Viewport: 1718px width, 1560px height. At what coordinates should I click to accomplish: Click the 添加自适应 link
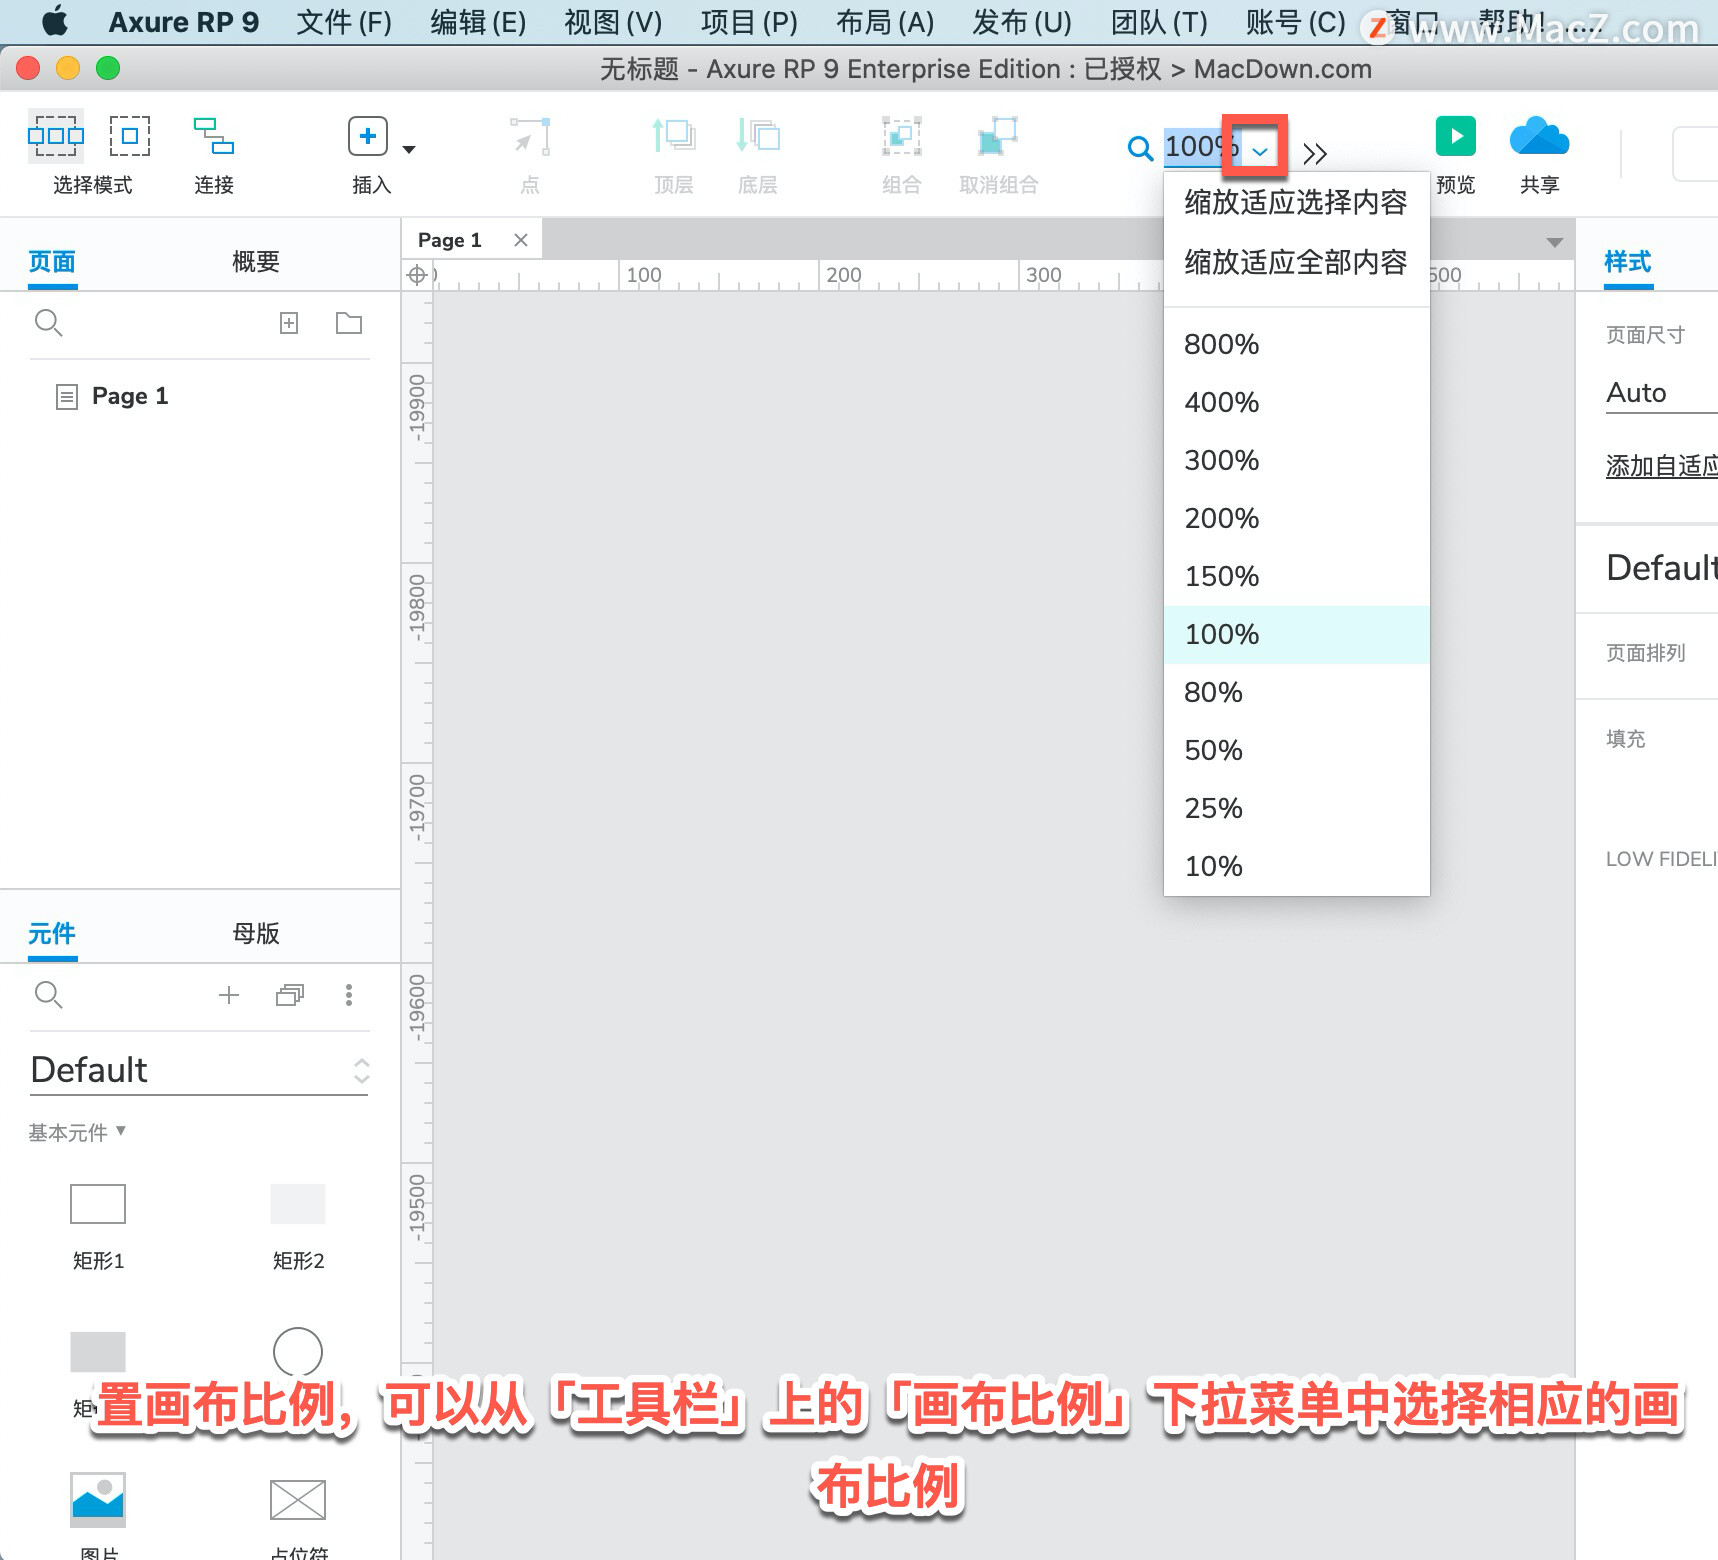pos(1661,466)
